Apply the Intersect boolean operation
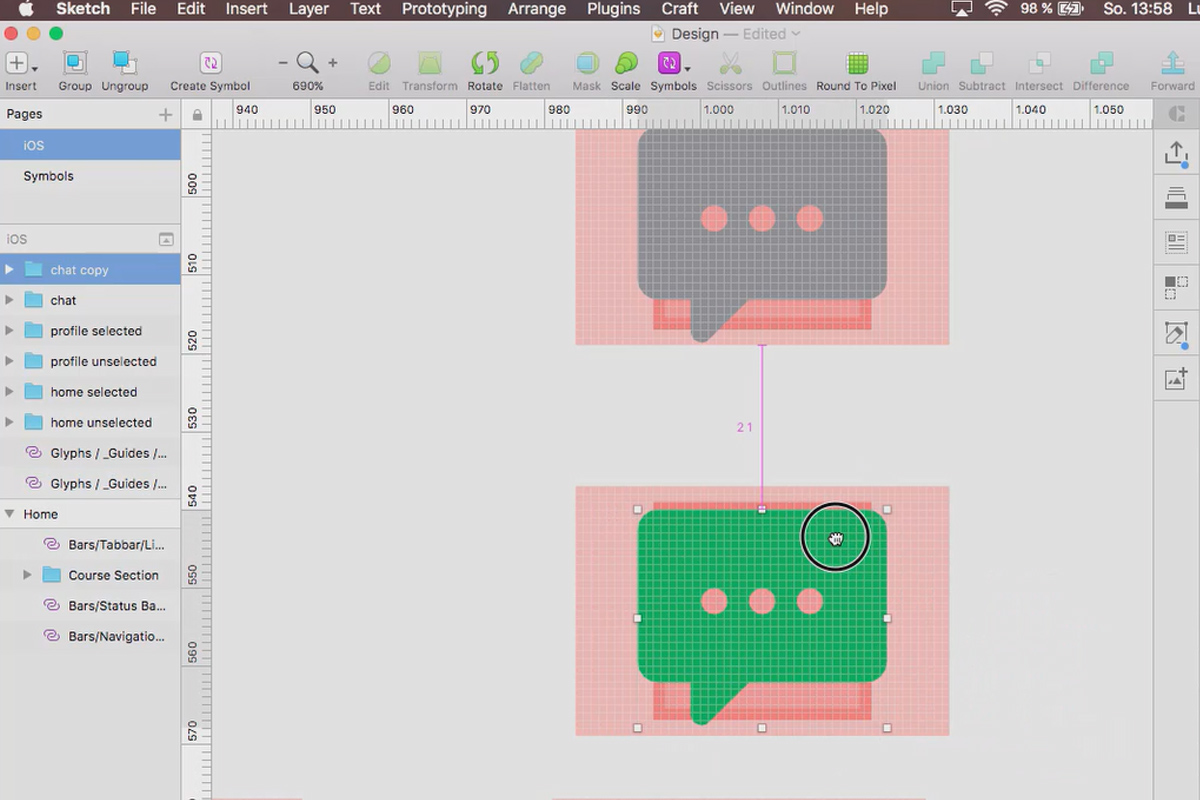The height and width of the screenshot is (800, 1200). 1039,64
